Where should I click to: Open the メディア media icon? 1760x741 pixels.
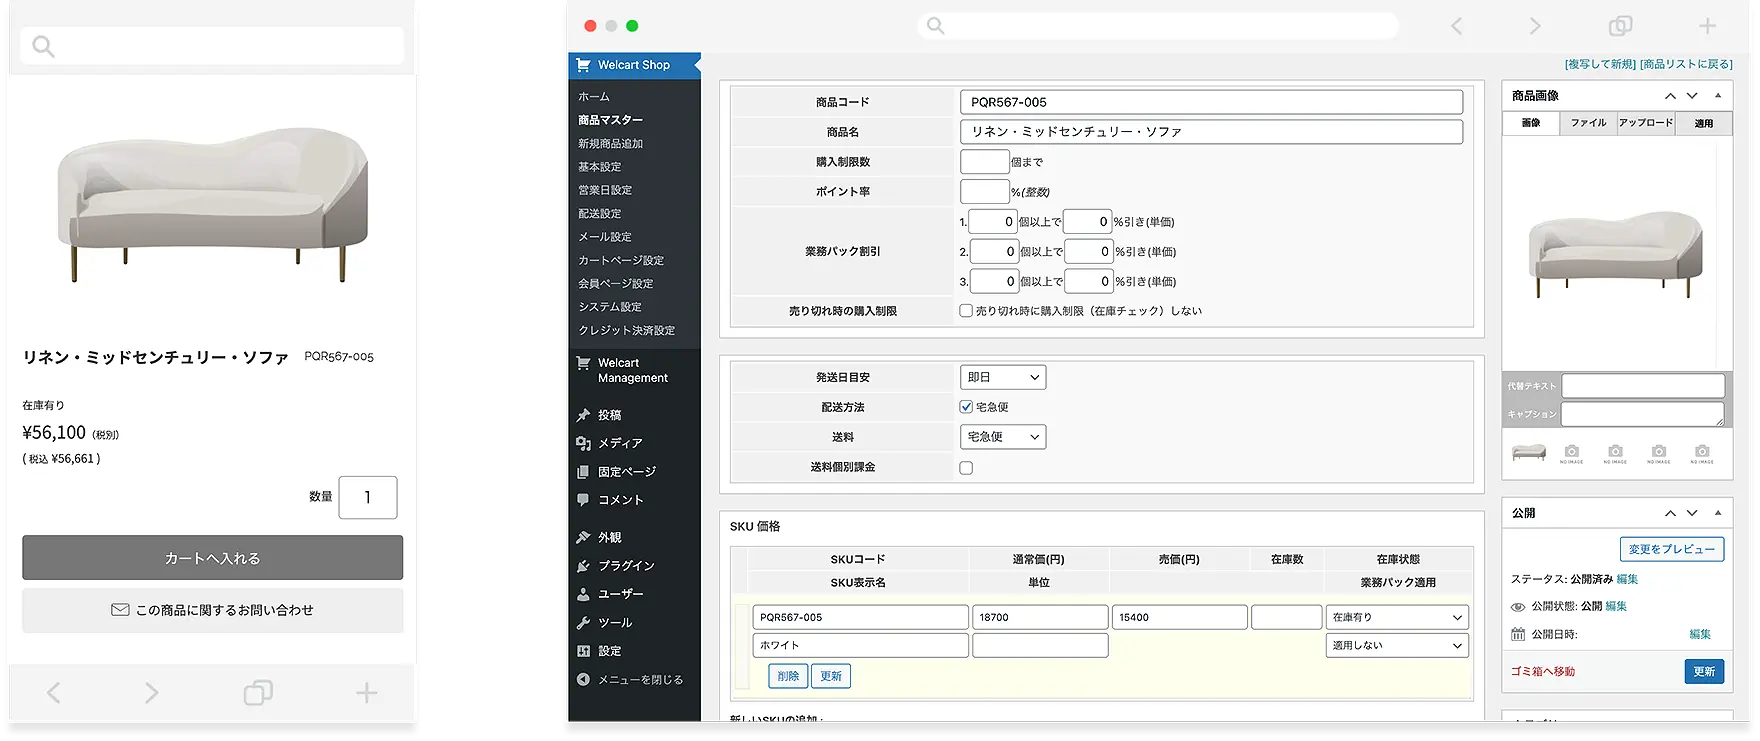[x=583, y=443]
